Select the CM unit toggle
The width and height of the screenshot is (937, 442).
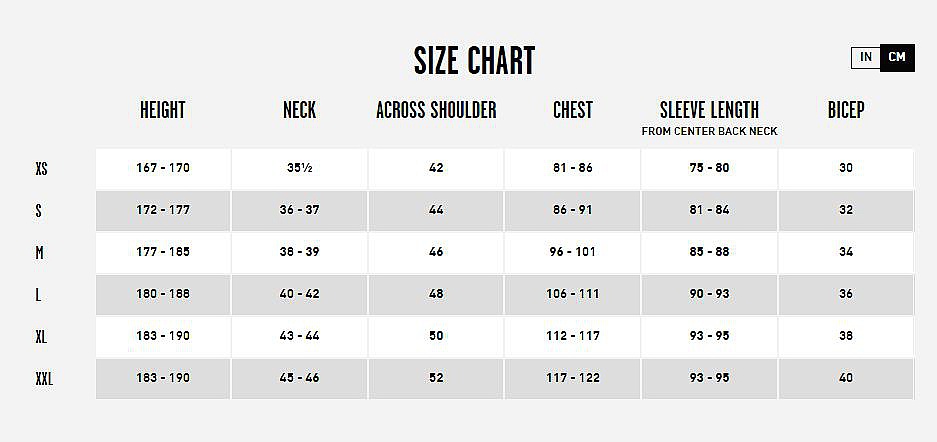click(897, 58)
